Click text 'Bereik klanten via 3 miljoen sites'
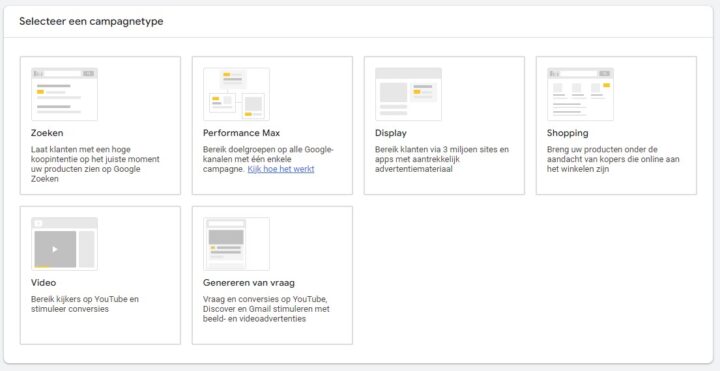720x371 pixels. coord(442,159)
